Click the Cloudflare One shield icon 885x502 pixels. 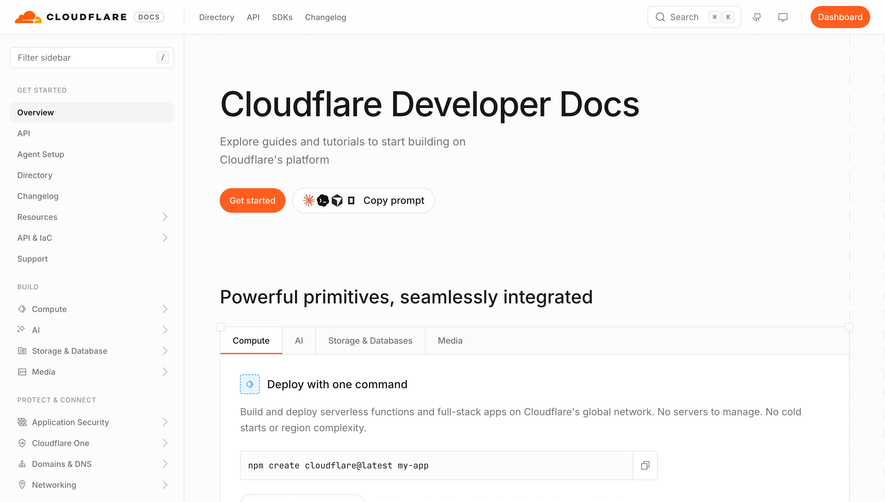point(22,443)
